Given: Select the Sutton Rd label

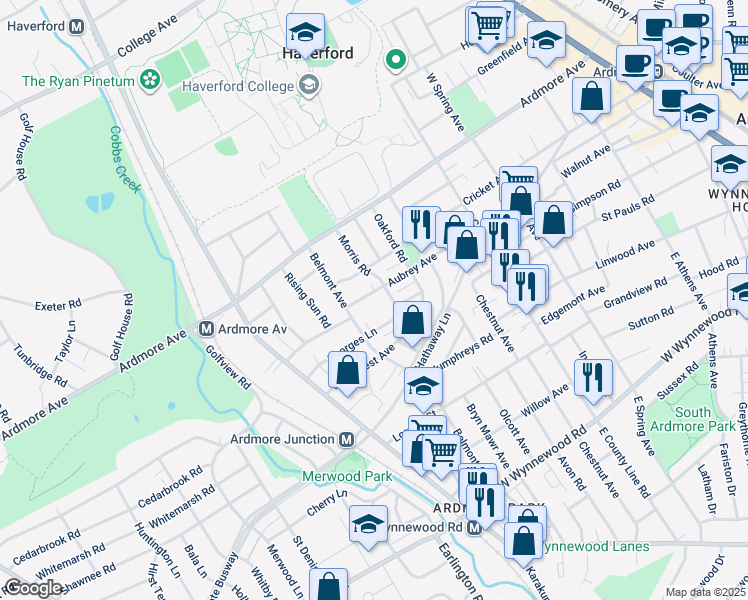Looking at the screenshot, I should point(651,318).
